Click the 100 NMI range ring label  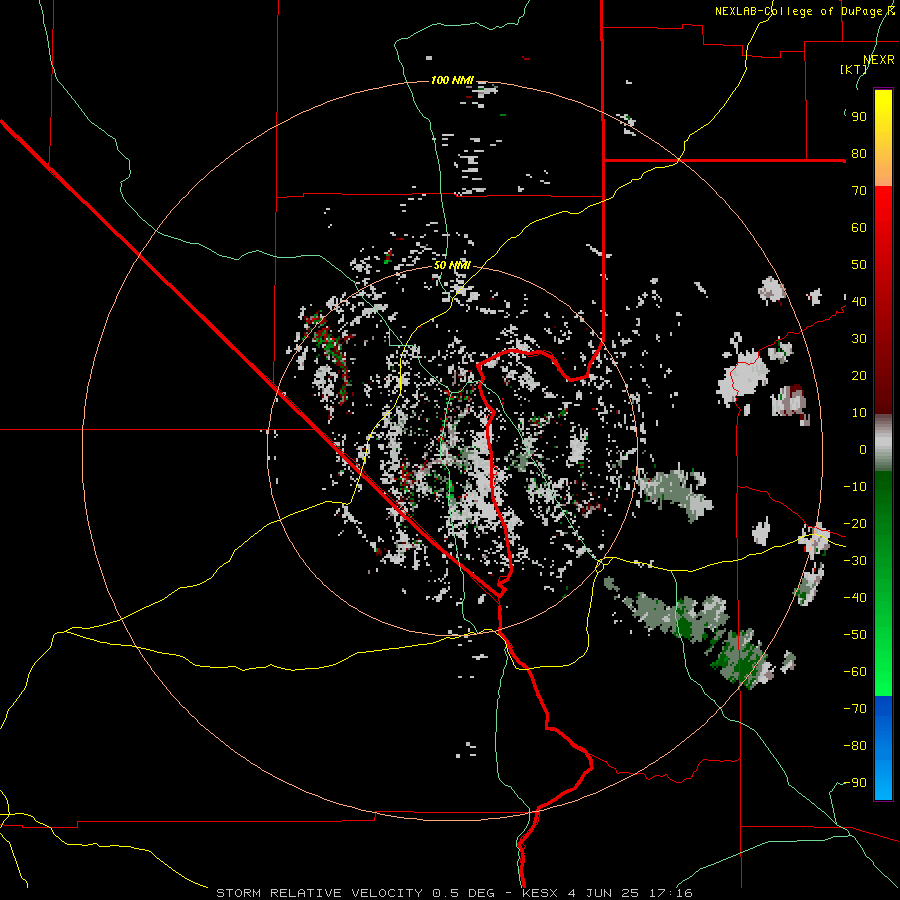click(x=452, y=80)
